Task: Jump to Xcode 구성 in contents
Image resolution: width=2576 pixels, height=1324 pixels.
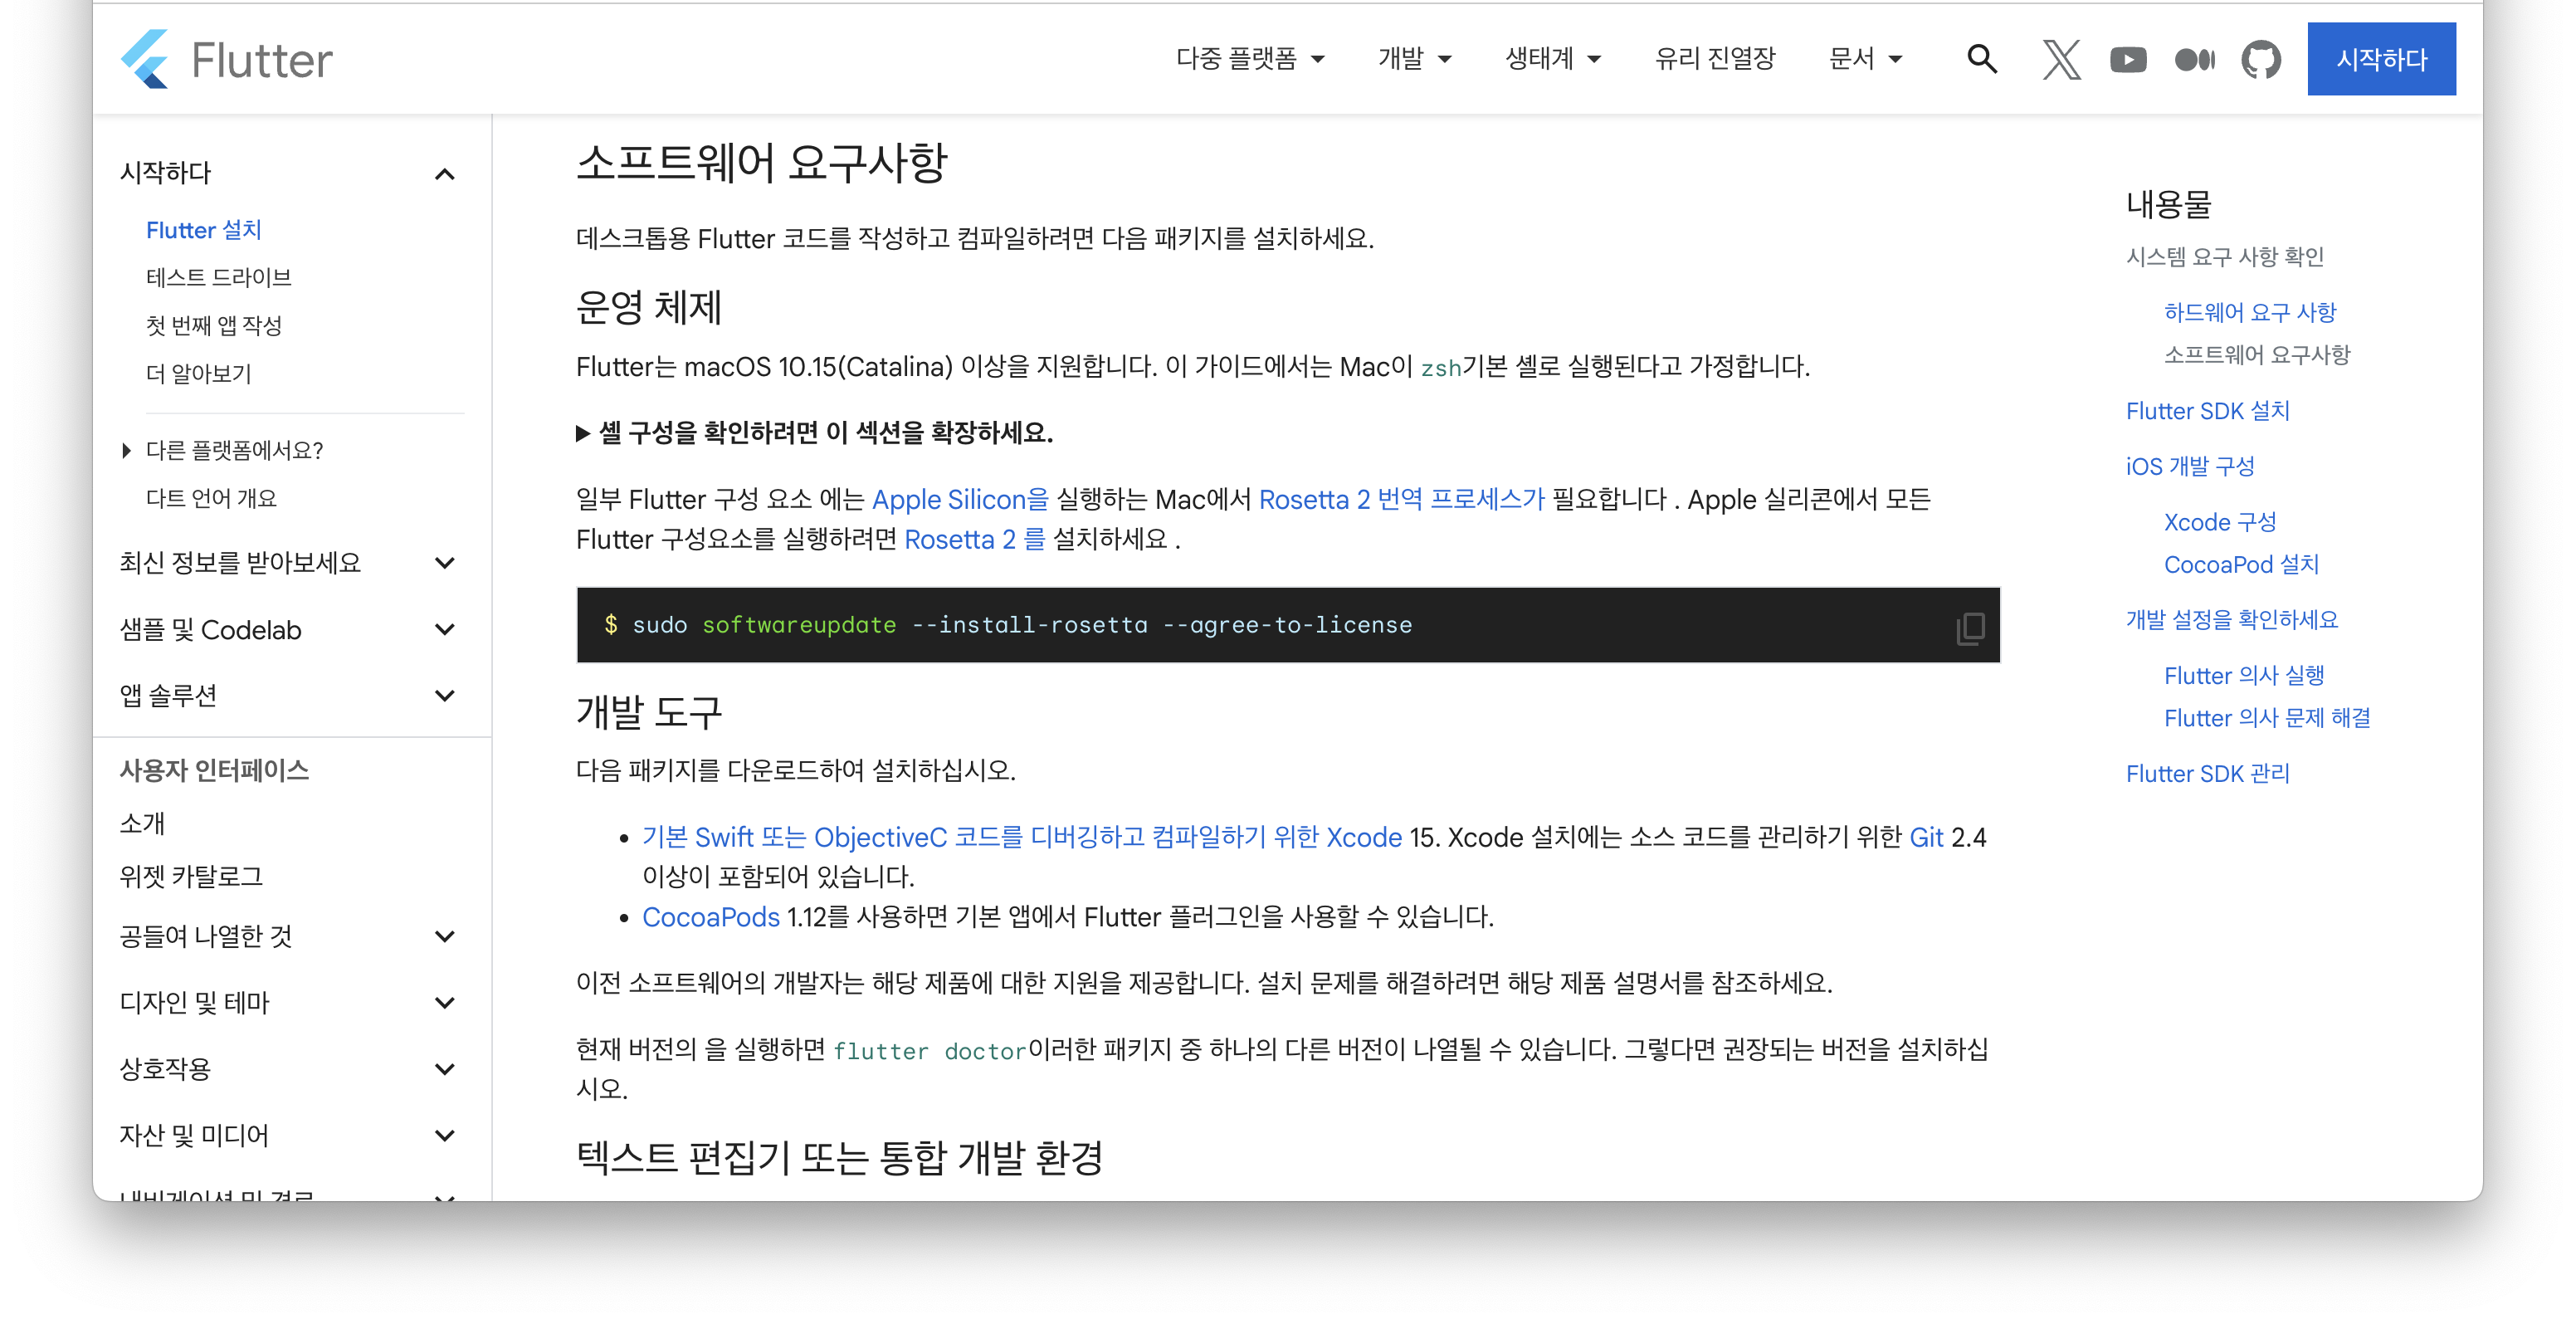Action: pyautogui.click(x=2219, y=522)
